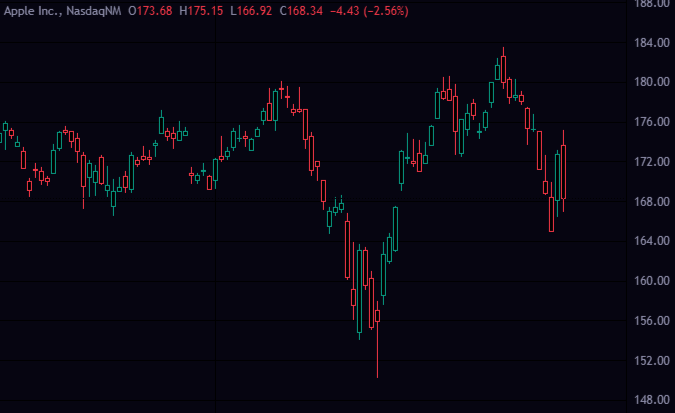Select the leftmost candle on the chart
The width and height of the screenshot is (675, 413).
(5, 130)
